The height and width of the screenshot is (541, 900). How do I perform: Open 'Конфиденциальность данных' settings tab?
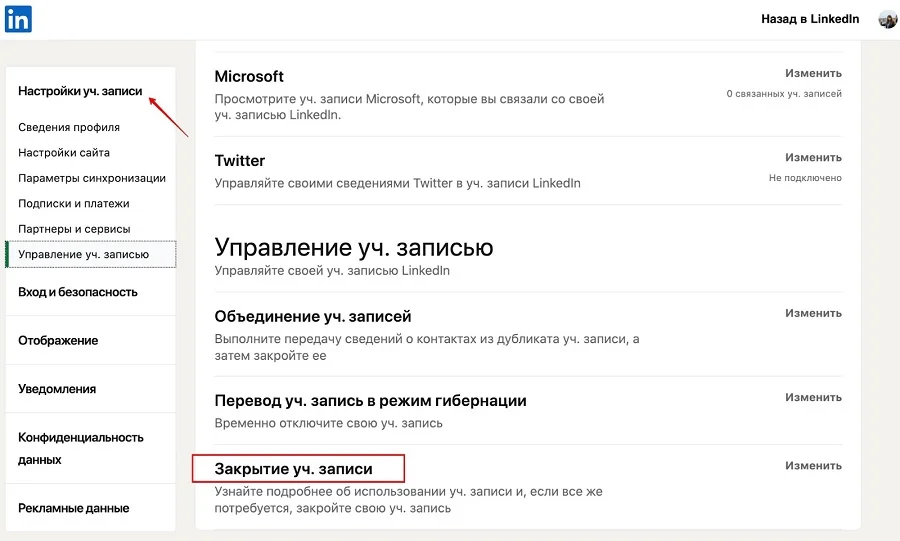[x=81, y=448]
